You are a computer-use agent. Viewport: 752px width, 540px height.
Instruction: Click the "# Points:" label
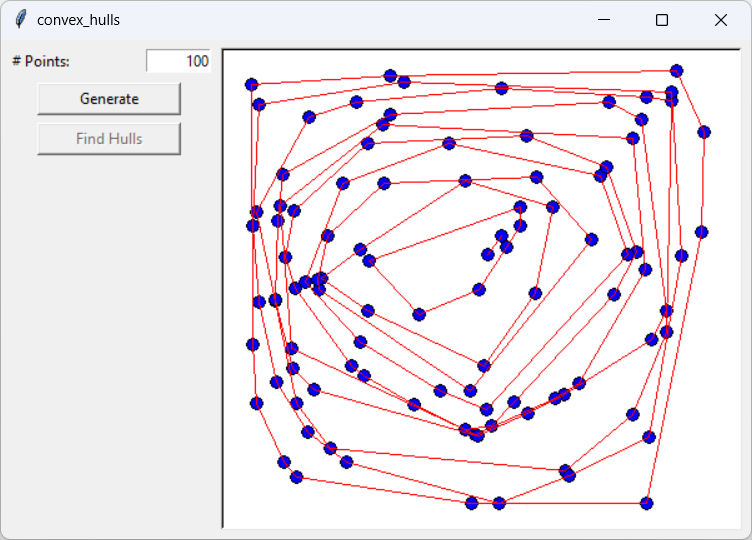41,61
